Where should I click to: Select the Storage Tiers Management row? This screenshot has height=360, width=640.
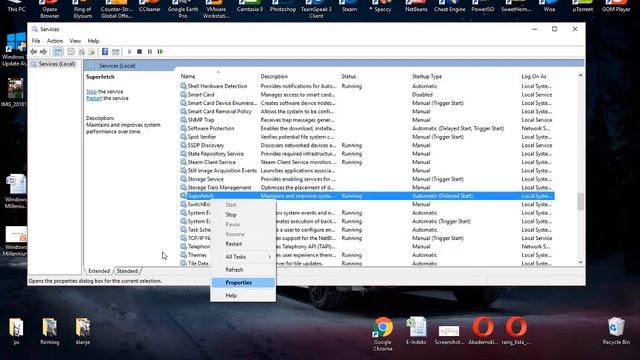[367, 187]
